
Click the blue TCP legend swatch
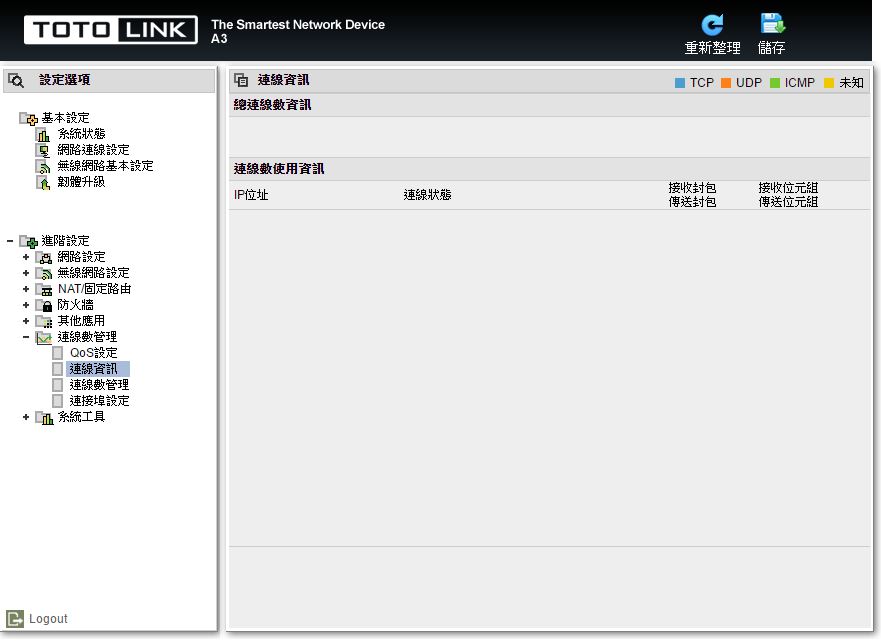coord(680,83)
